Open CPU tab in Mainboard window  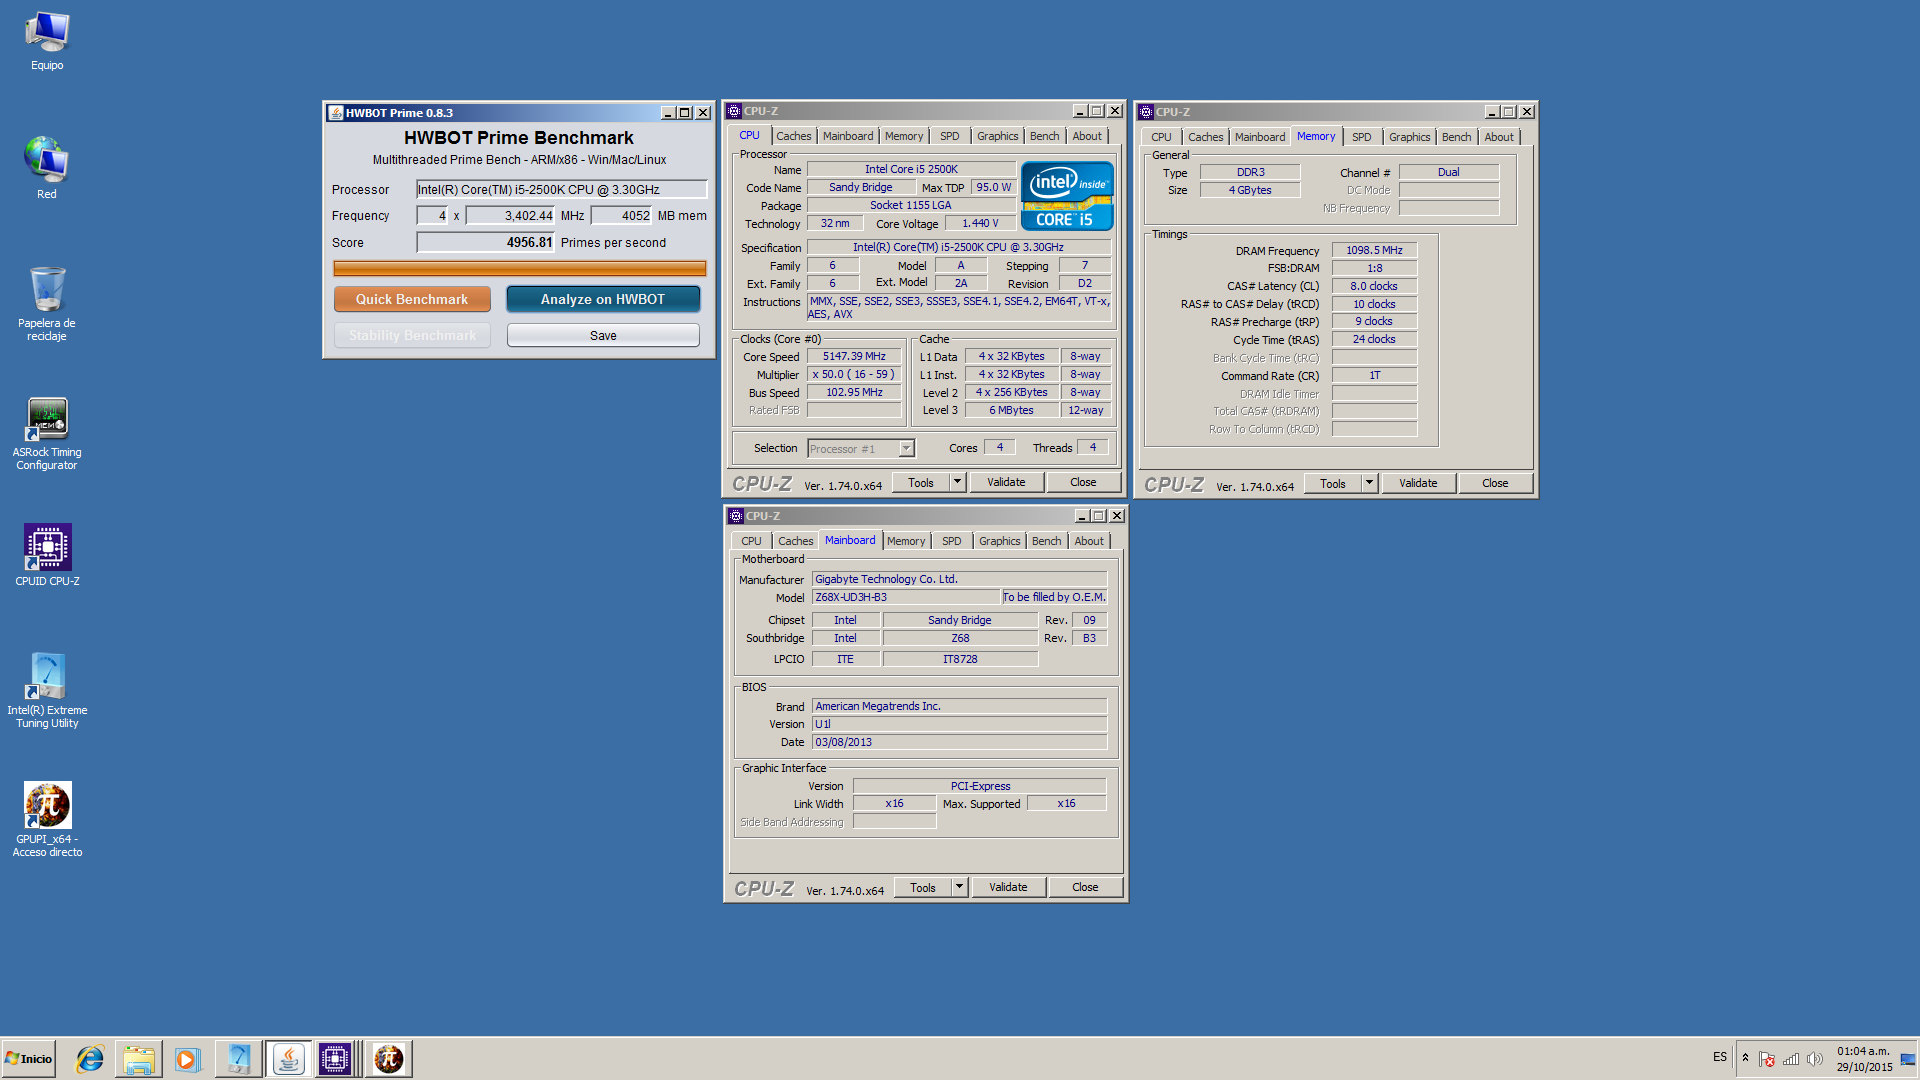click(751, 541)
